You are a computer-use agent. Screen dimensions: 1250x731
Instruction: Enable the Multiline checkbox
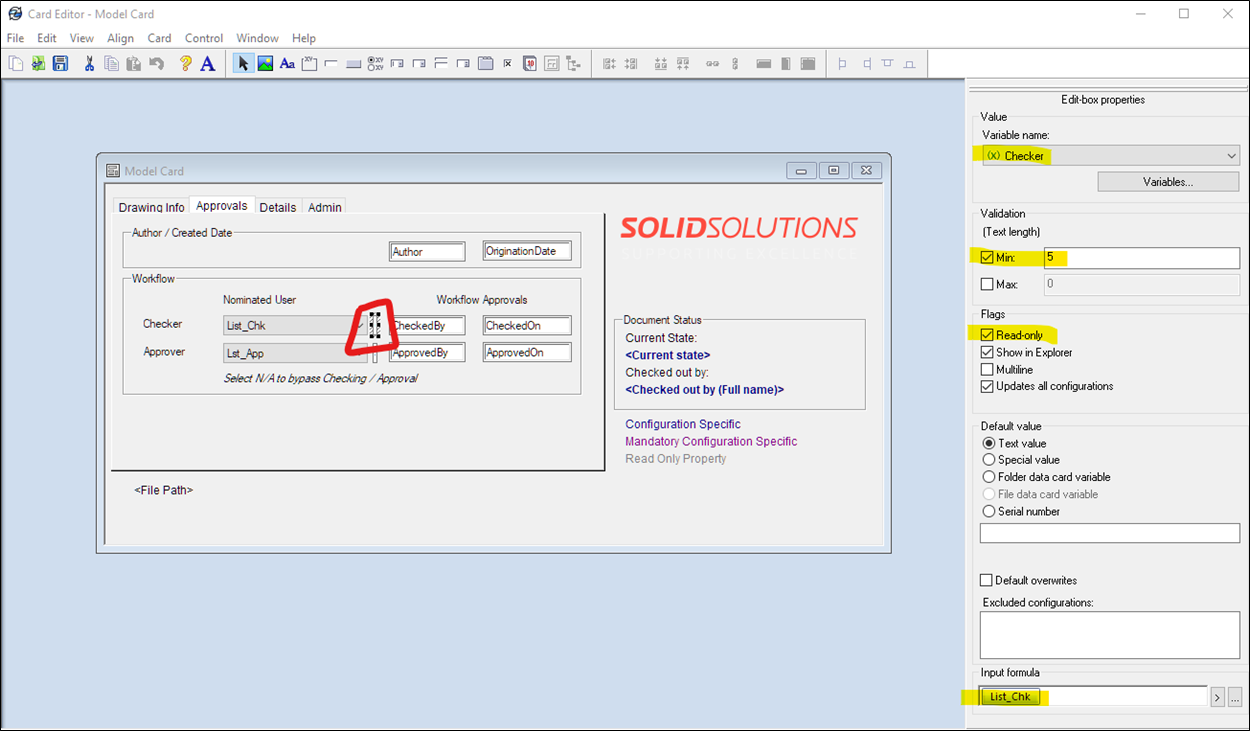tap(988, 369)
